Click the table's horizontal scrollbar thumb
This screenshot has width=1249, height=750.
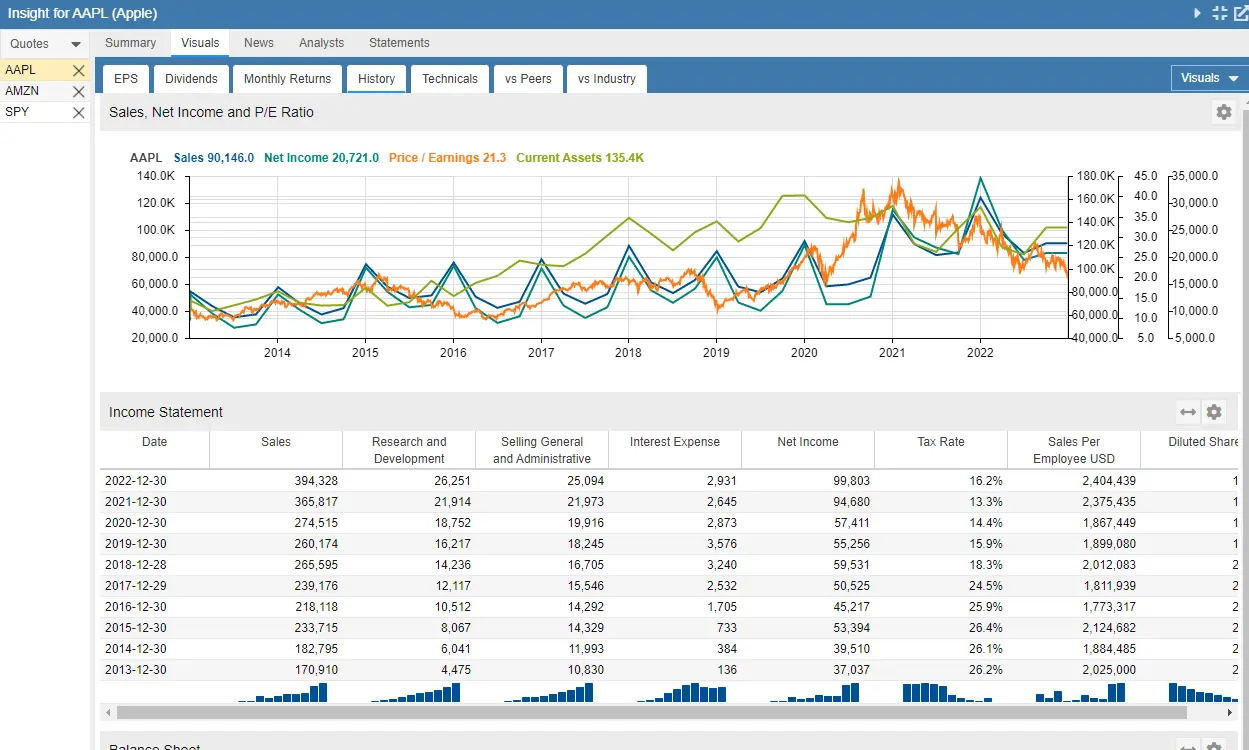pyautogui.click(x=650, y=713)
